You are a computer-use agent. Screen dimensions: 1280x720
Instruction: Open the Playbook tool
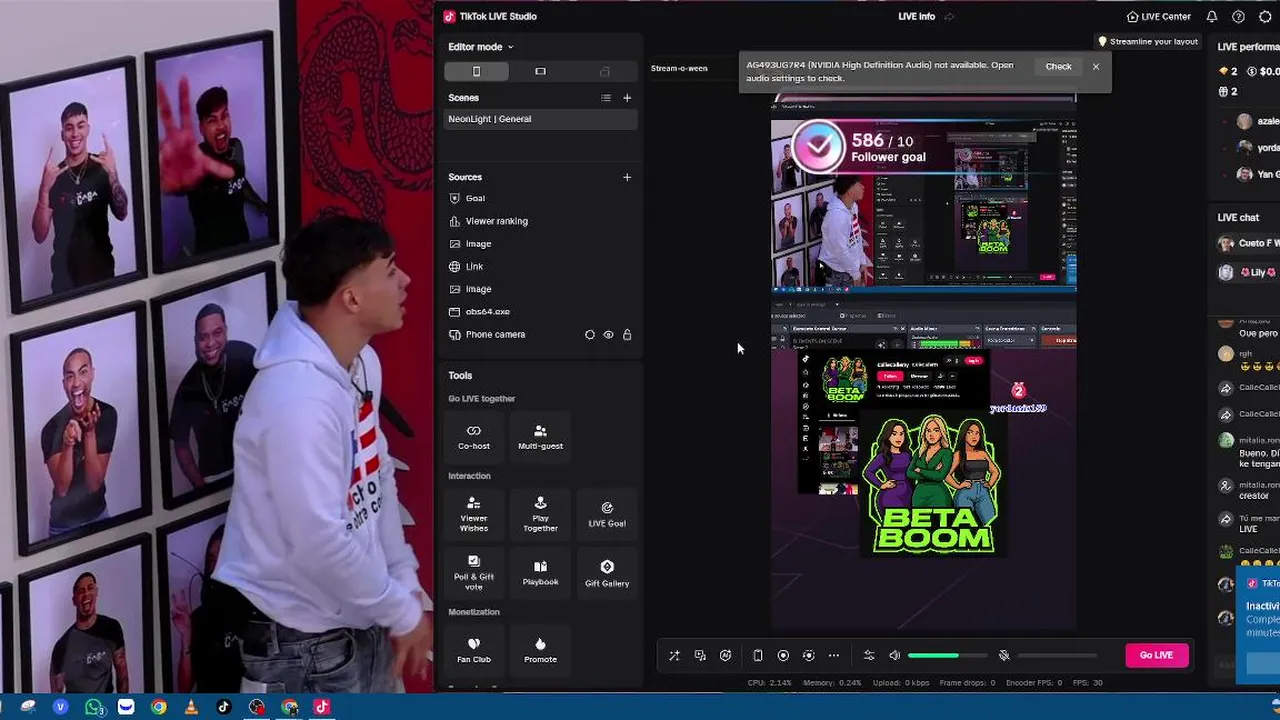point(540,573)
